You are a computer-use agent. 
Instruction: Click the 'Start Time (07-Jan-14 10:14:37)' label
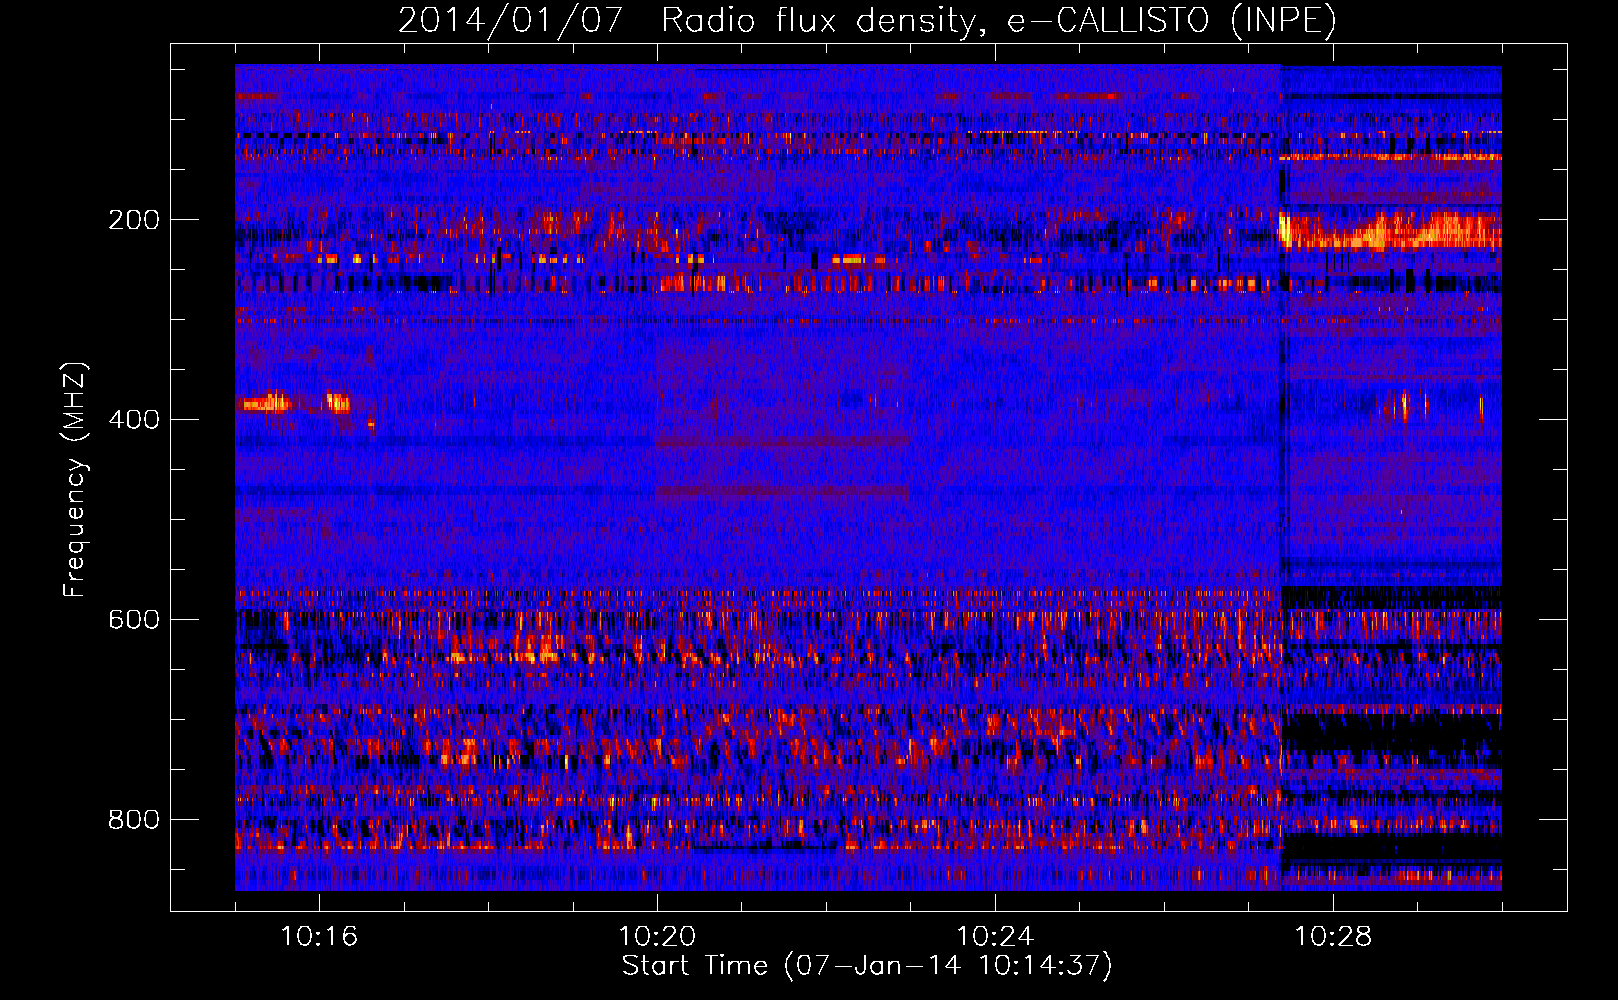pyautogui.click(x=867, y=966)
